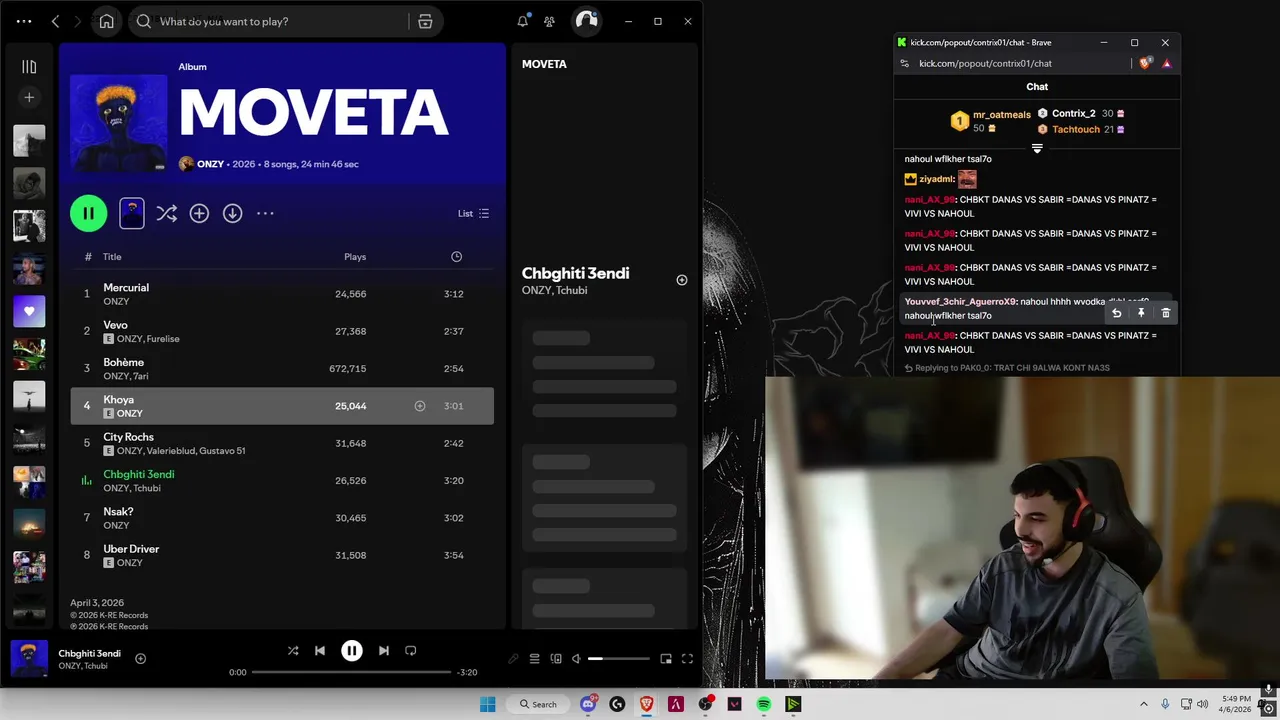This screenshot has height=720, width=1280.
Task: Open more options for the MOVETA album
Action: click(x=265, y=213)
